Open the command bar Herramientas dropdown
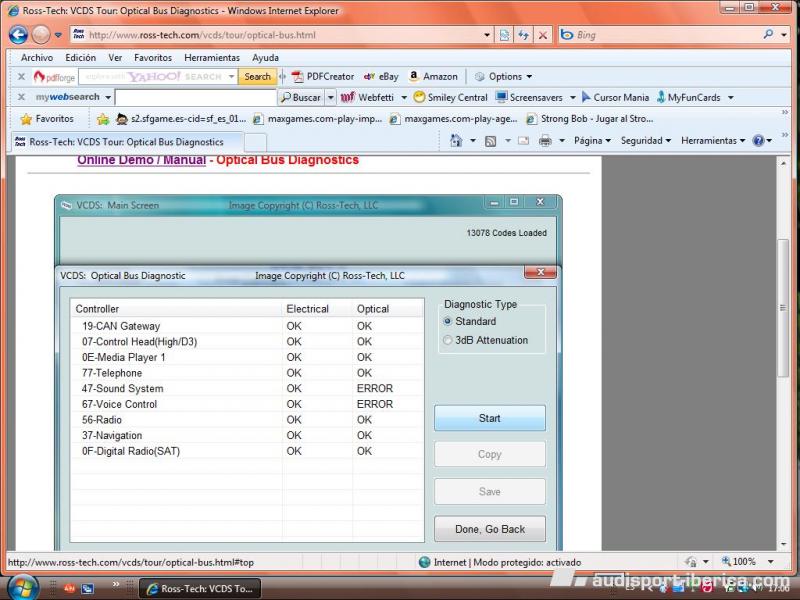This screenshot has width=800, height=600. pos(713,141)
